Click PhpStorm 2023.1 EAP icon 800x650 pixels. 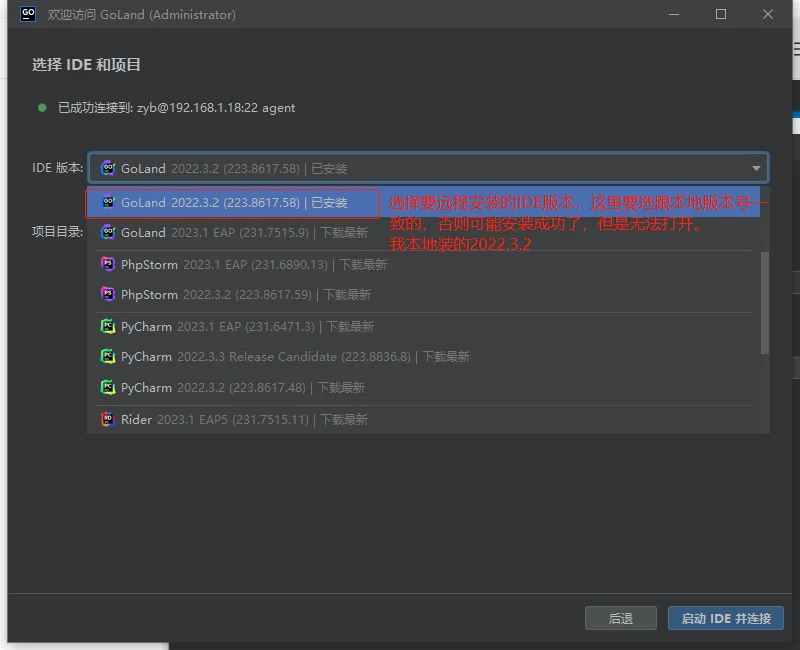click(x=108, y=264)
